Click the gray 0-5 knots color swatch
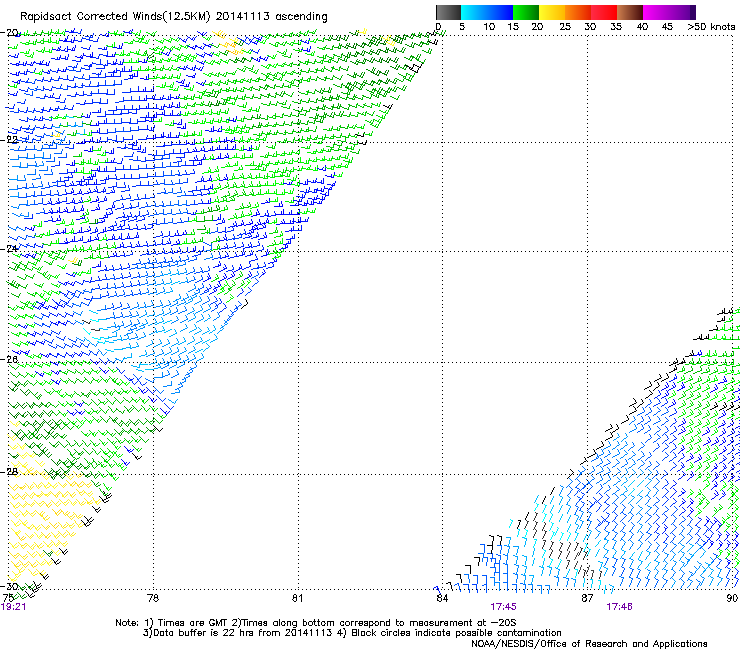The image size is (740, 650). [448, 12]
